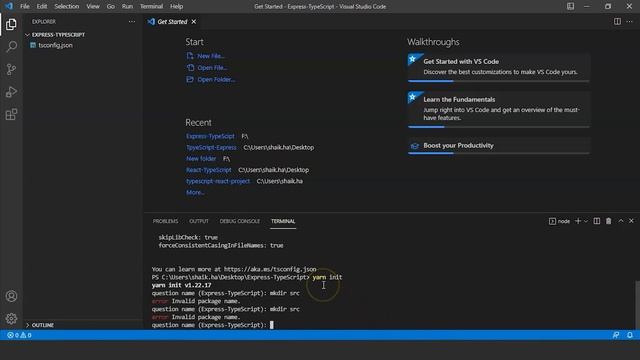640x360 pixels.
Task: Open the Extensions view
Action: (11, 114)
